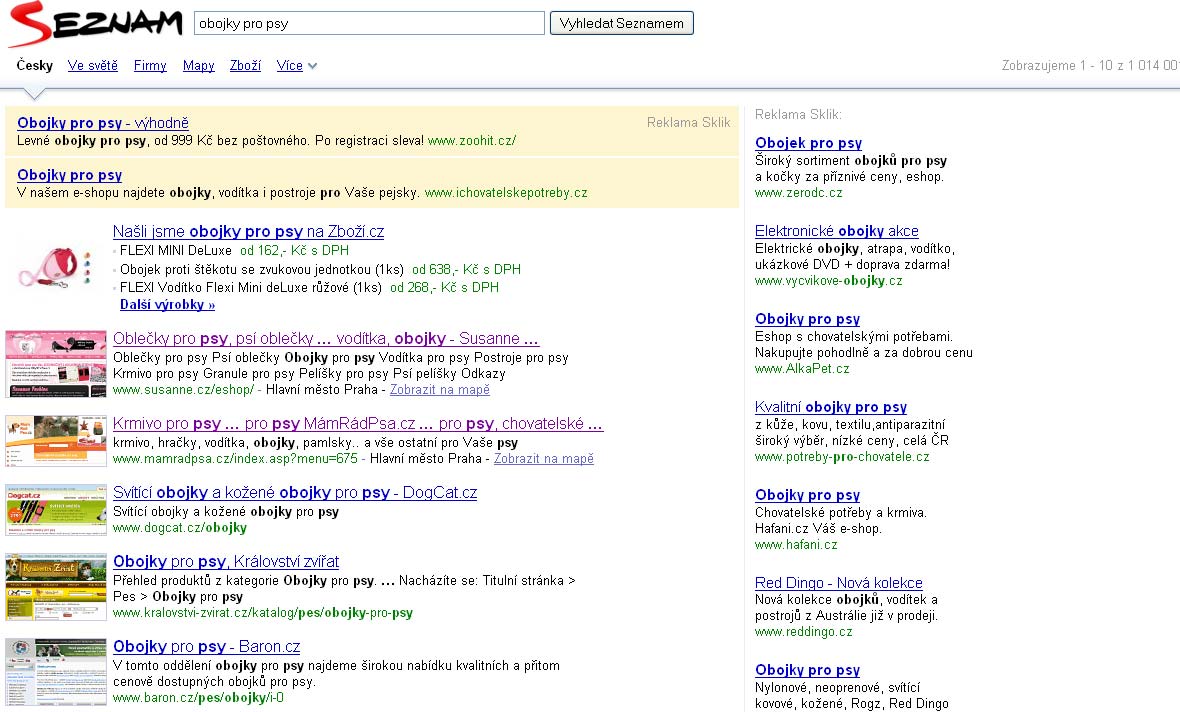Screen dimensions: 1180x712
Task: Click FLEXI MINI DeLuxe product entry
Action: pyautogui.click(x=176, y=251)
